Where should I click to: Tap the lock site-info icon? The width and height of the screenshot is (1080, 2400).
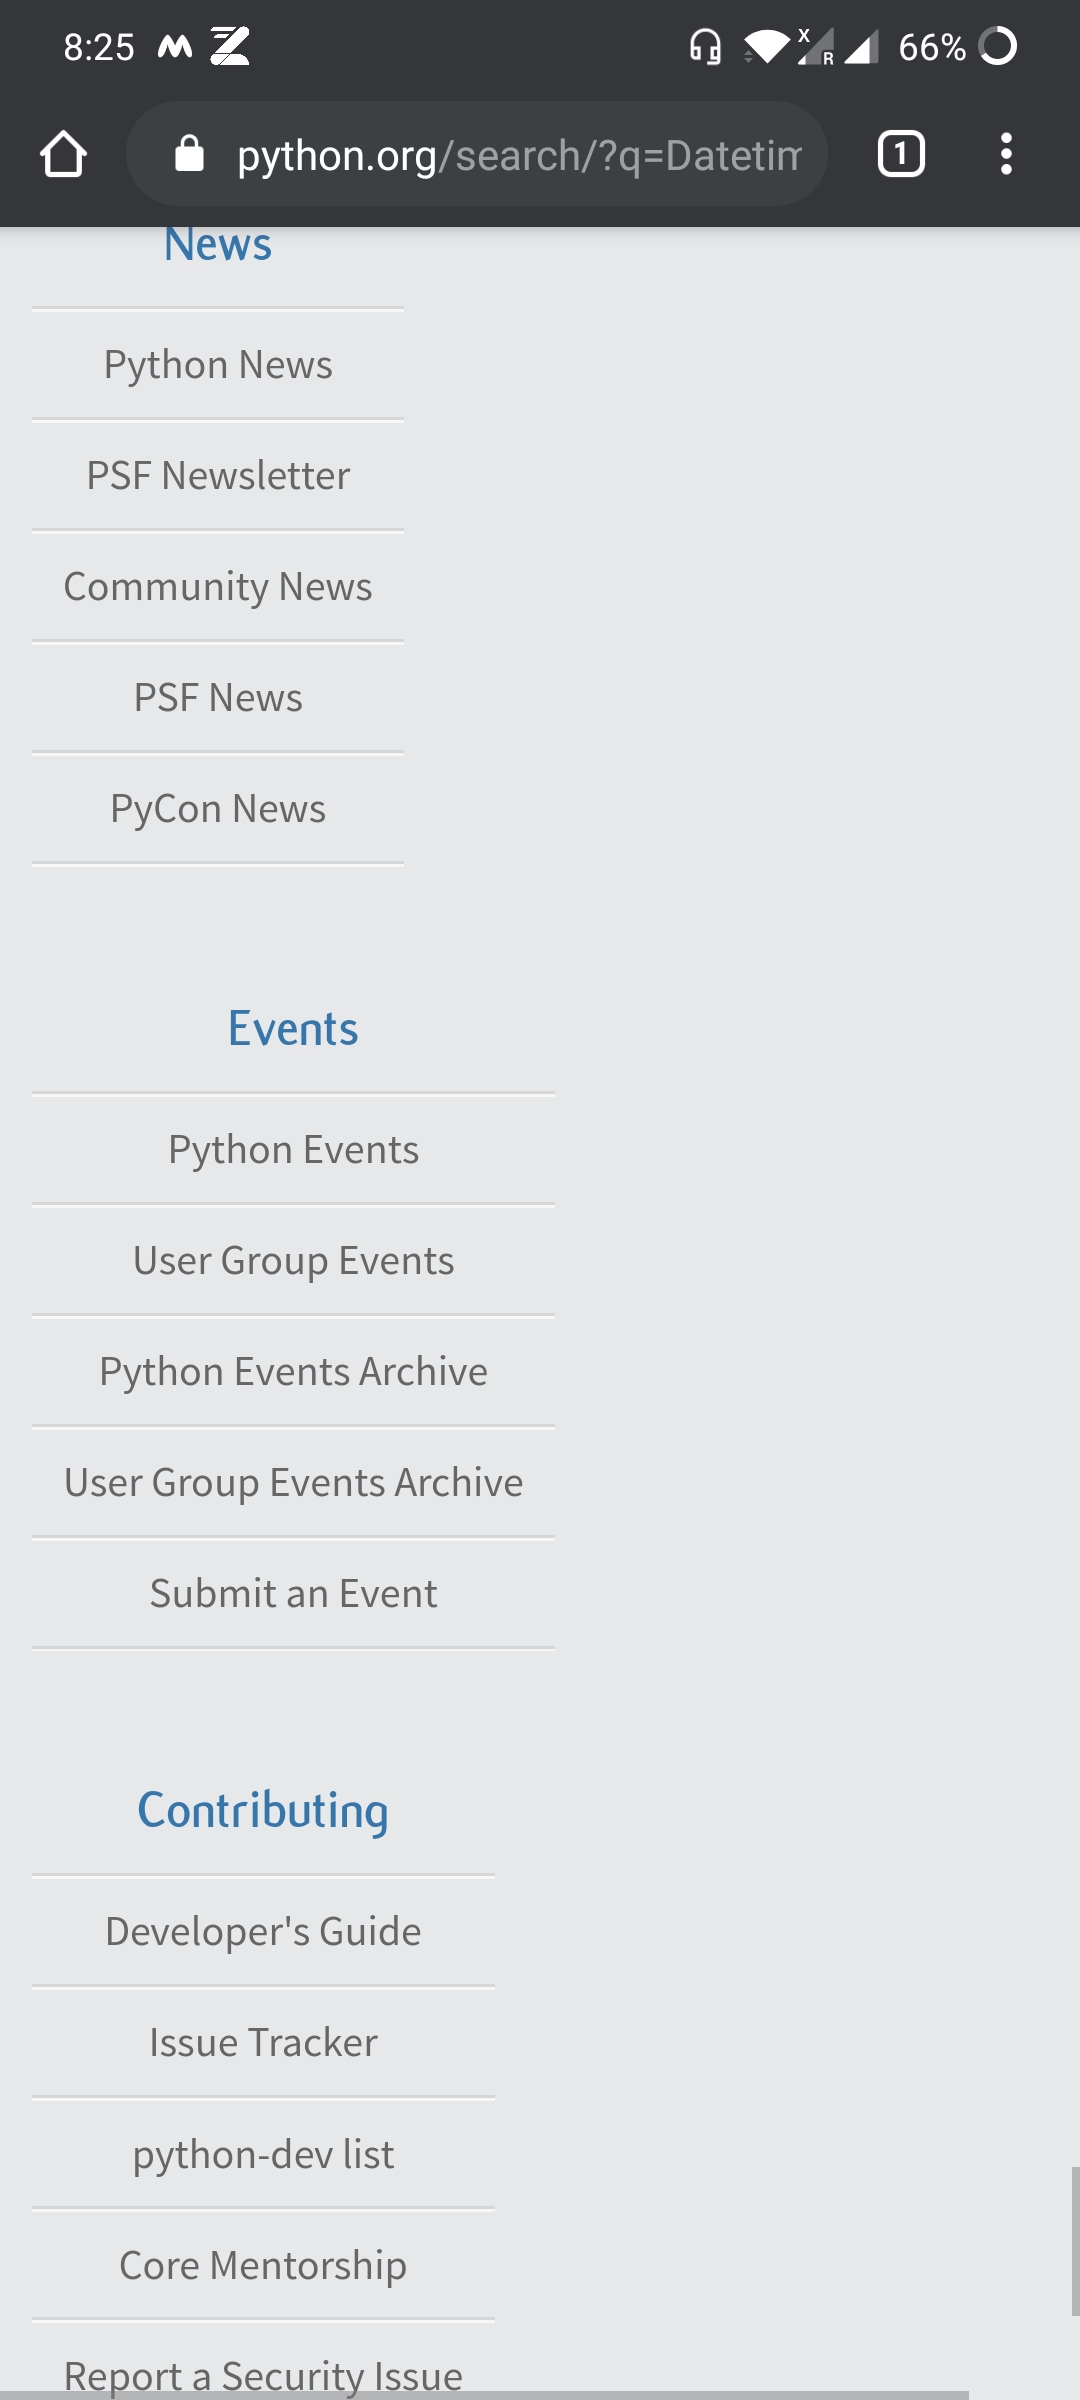tap(189, 154)
